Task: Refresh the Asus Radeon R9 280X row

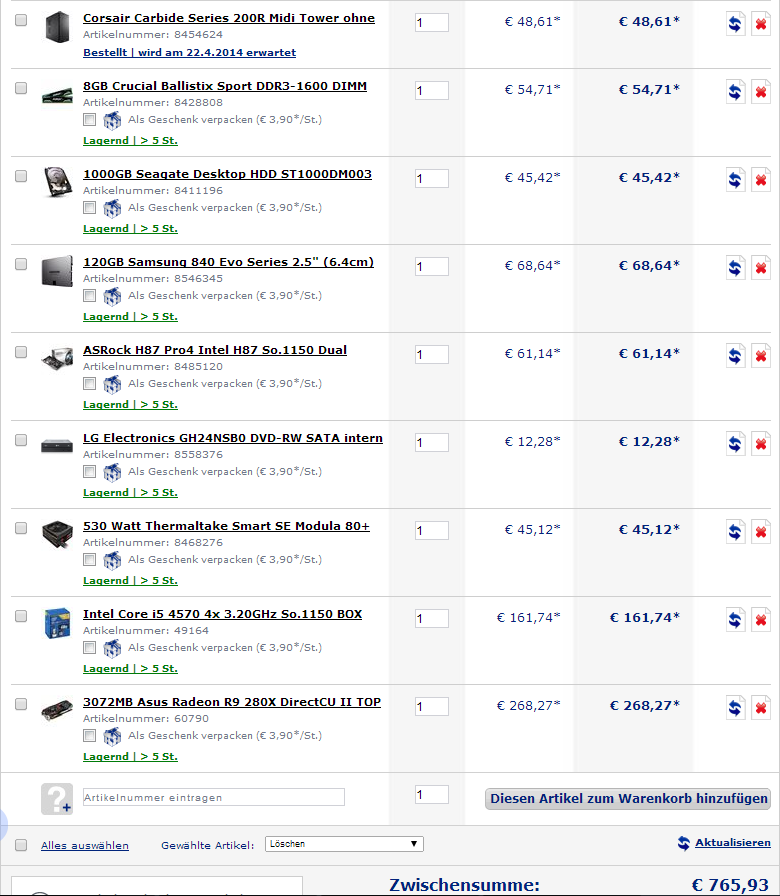Action: 735,708
